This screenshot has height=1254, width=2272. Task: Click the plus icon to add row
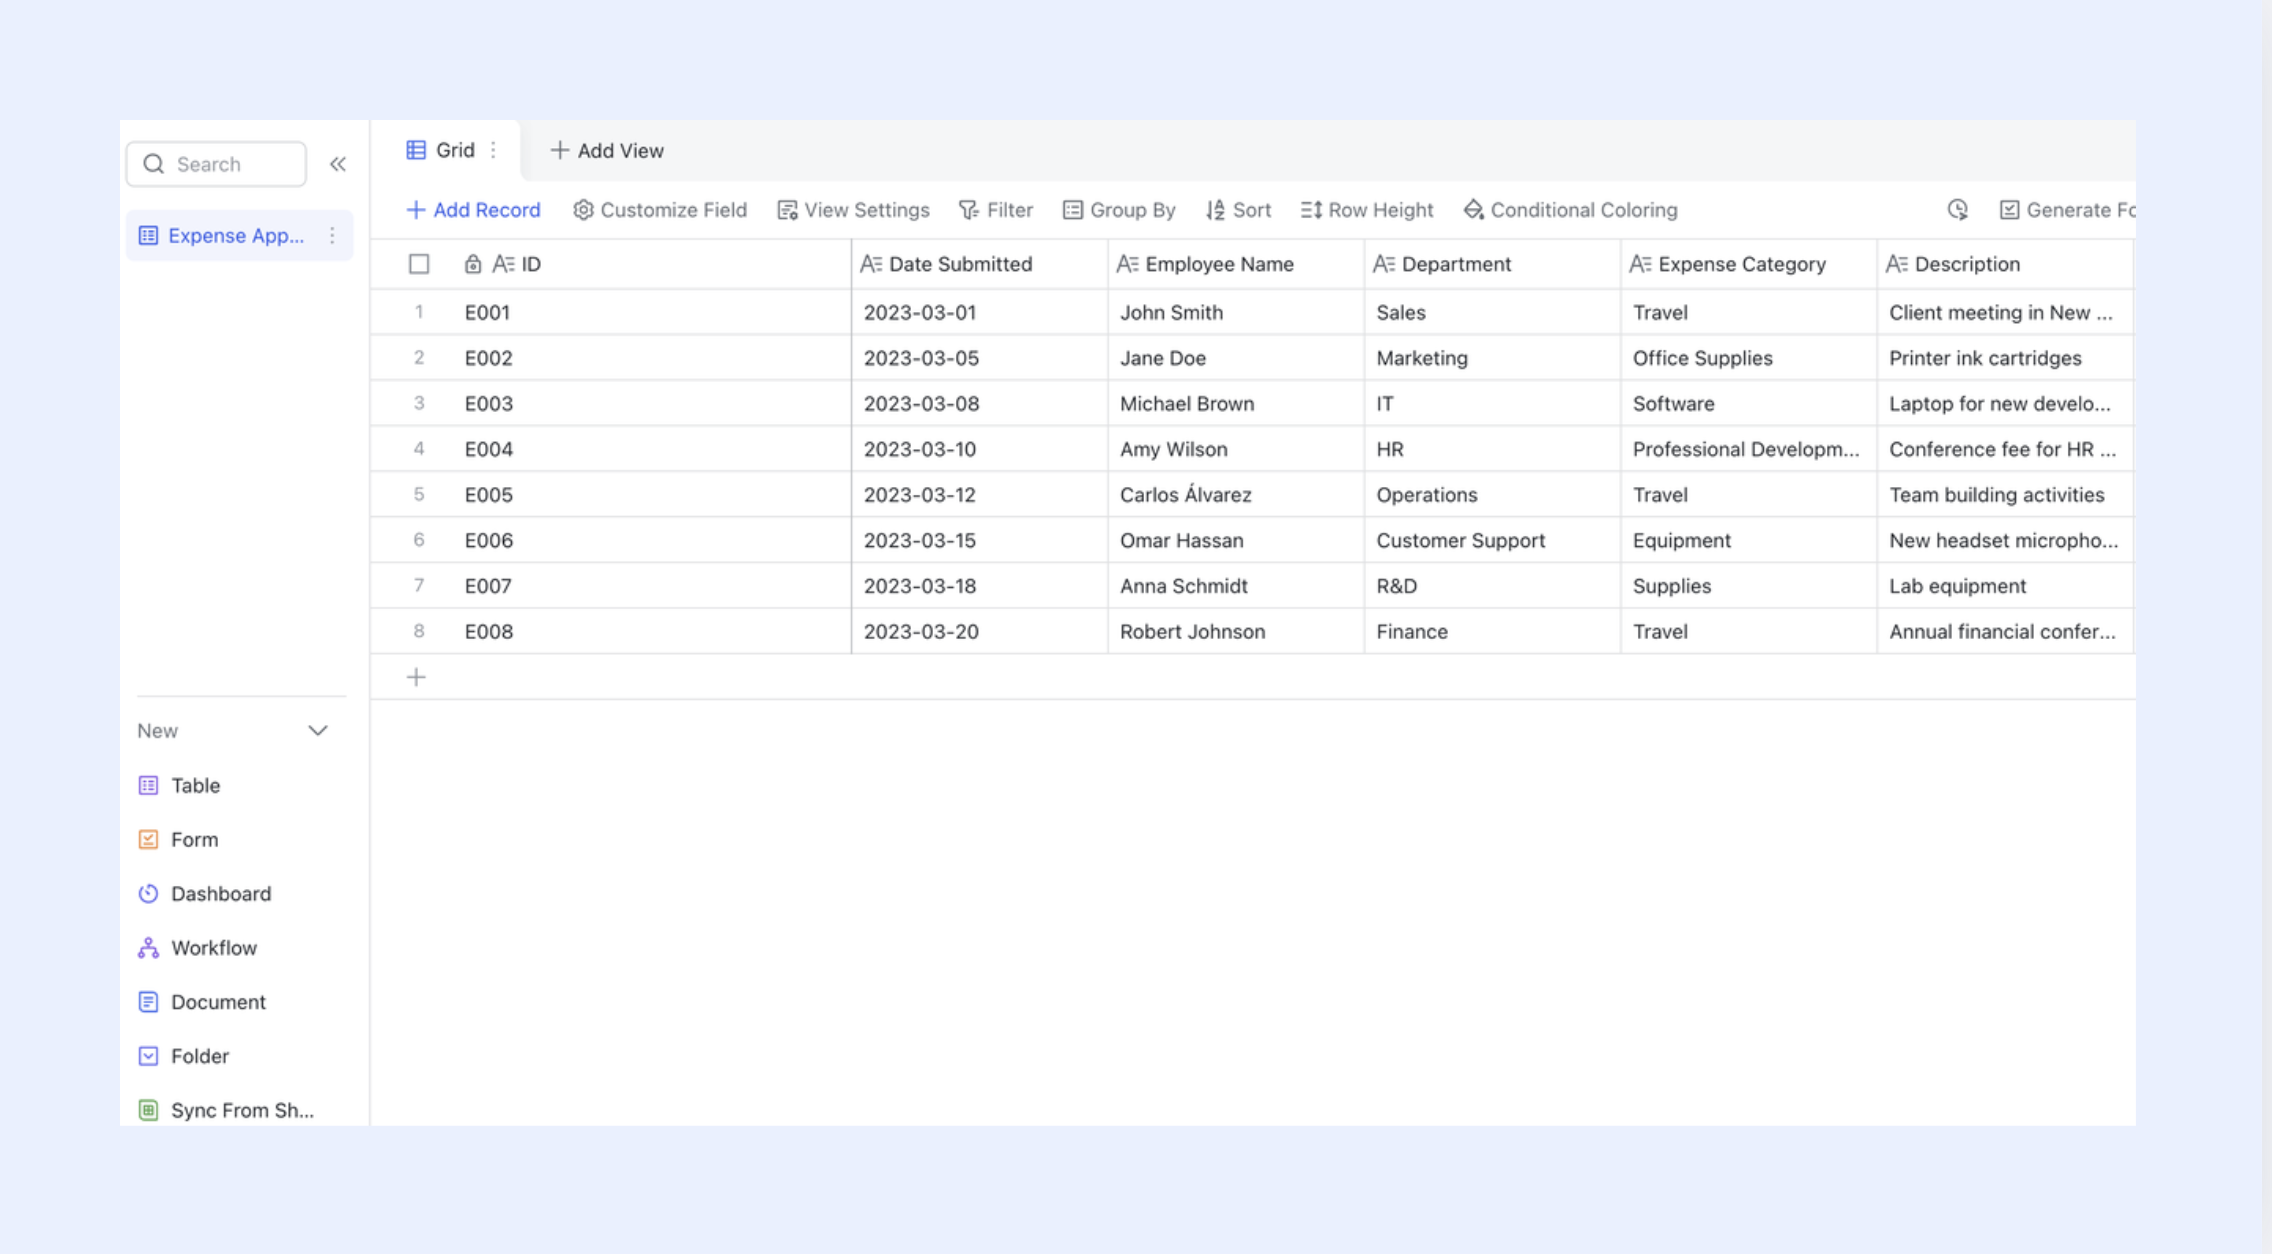pos(416,677)
